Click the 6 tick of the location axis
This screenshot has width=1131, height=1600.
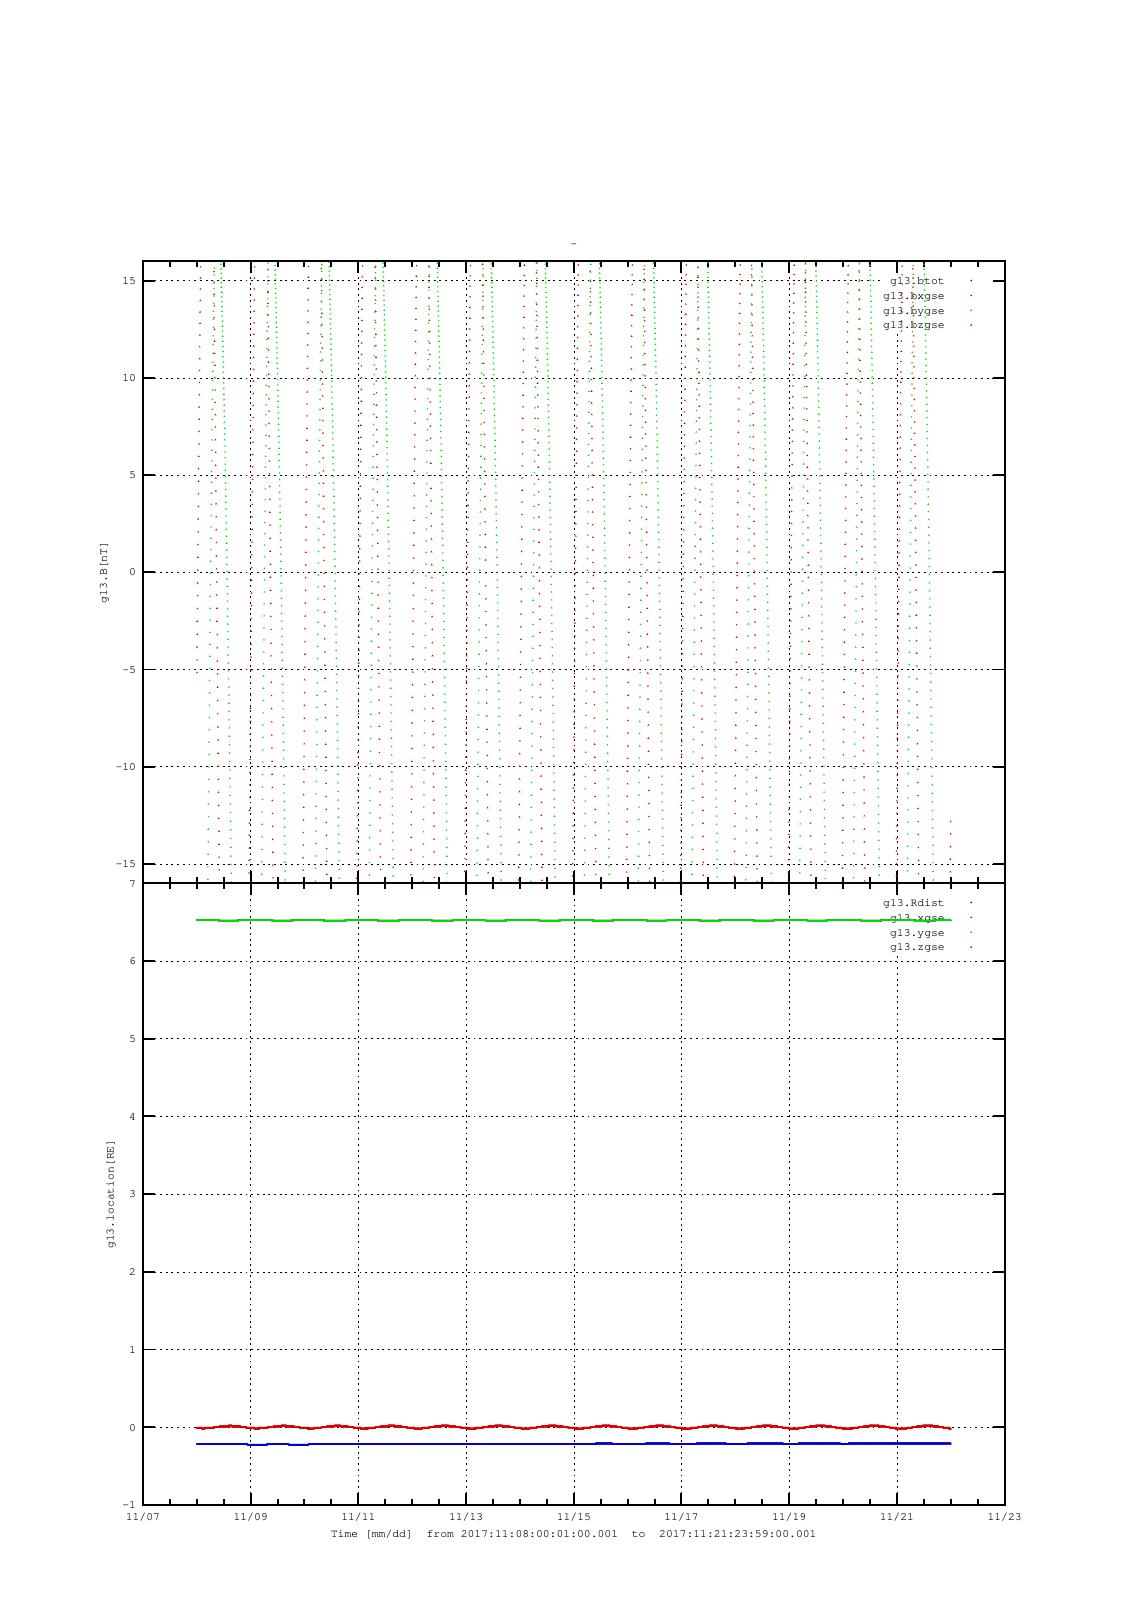[132, 961]
